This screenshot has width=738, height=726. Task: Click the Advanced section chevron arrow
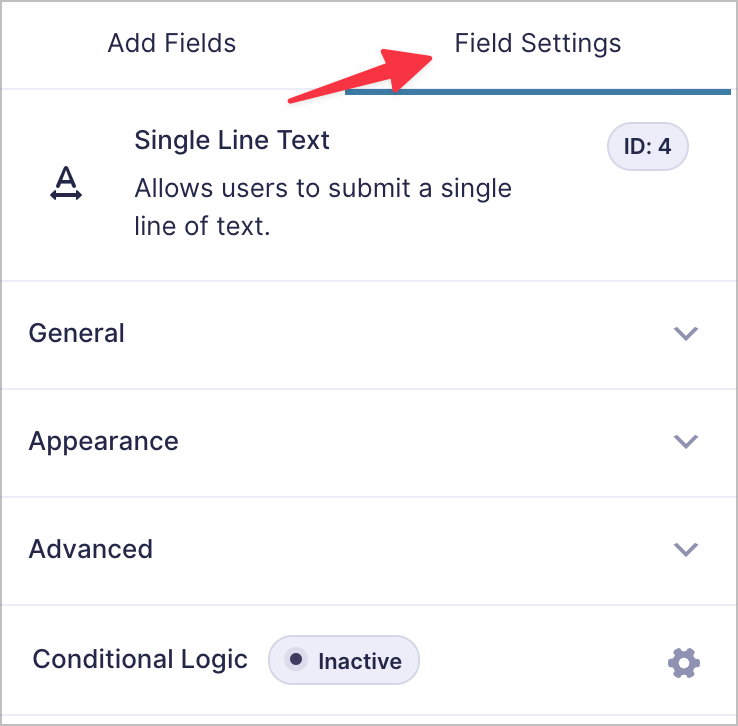coord(685,549)
